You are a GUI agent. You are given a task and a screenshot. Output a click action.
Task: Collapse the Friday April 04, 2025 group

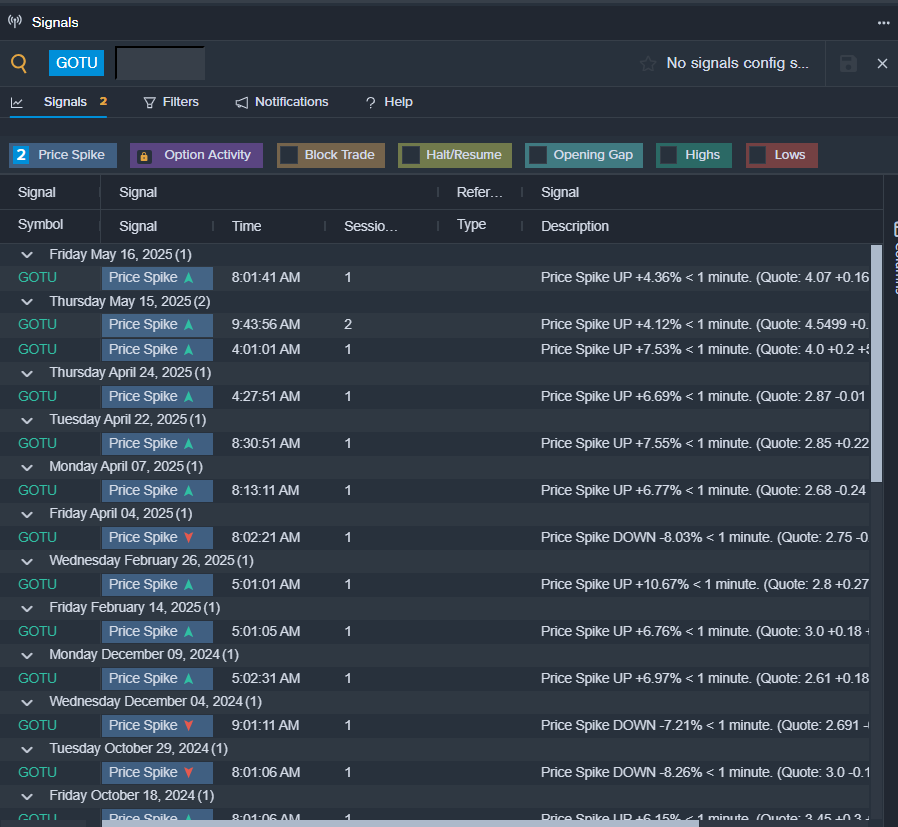pos(27,514)
